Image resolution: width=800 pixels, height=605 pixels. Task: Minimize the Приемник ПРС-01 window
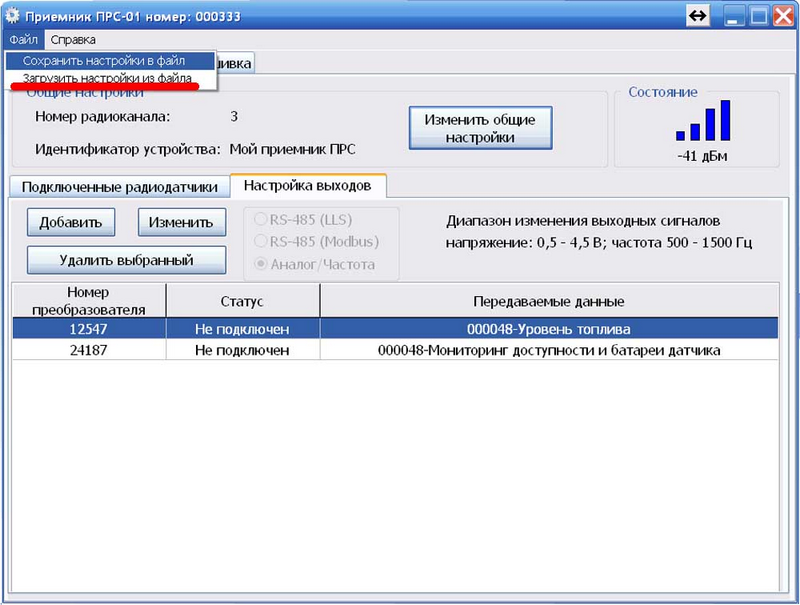click(x=734, y=16)
